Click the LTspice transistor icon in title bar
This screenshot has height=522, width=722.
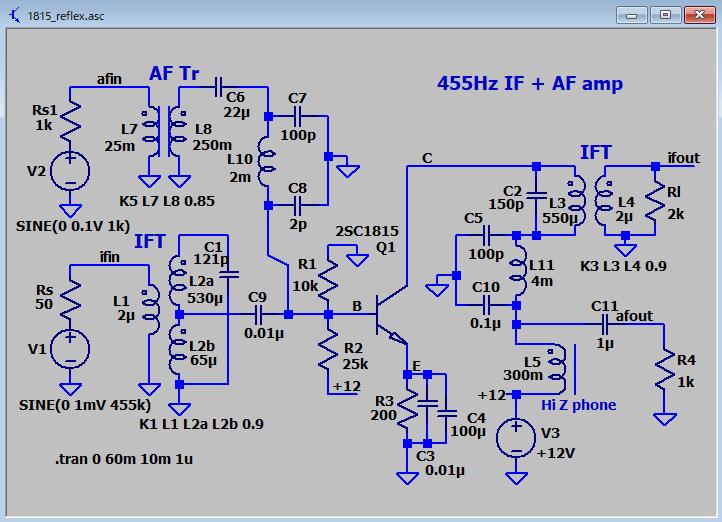tap(15, 15)
